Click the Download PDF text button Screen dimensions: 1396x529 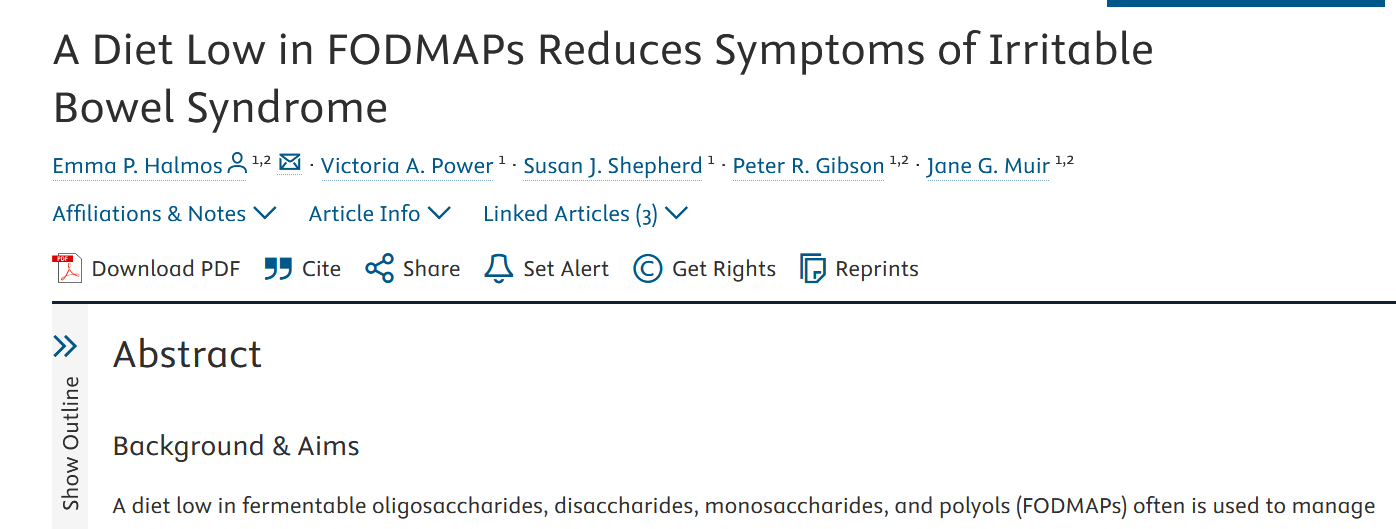pos(166,269)
